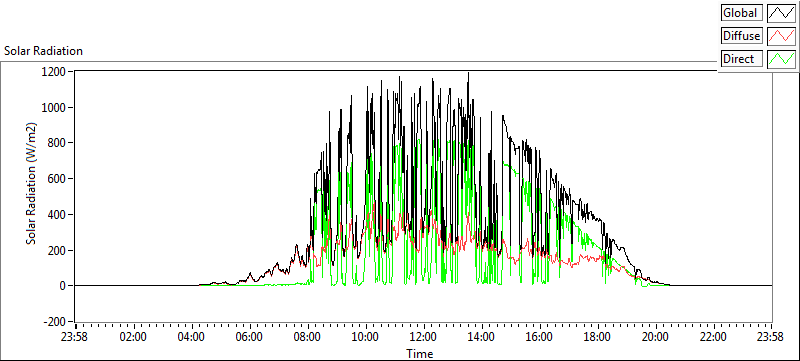
Task: Click the 12:00 time axis label
Action: tap(423, 338)
